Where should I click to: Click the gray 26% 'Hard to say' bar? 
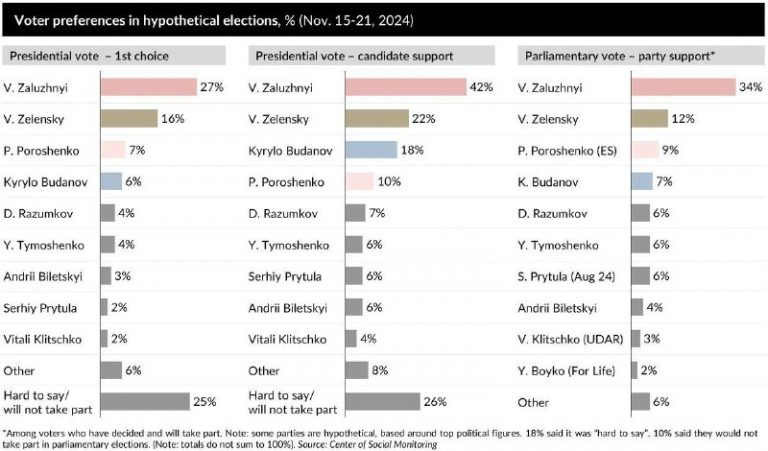[382, 401]
